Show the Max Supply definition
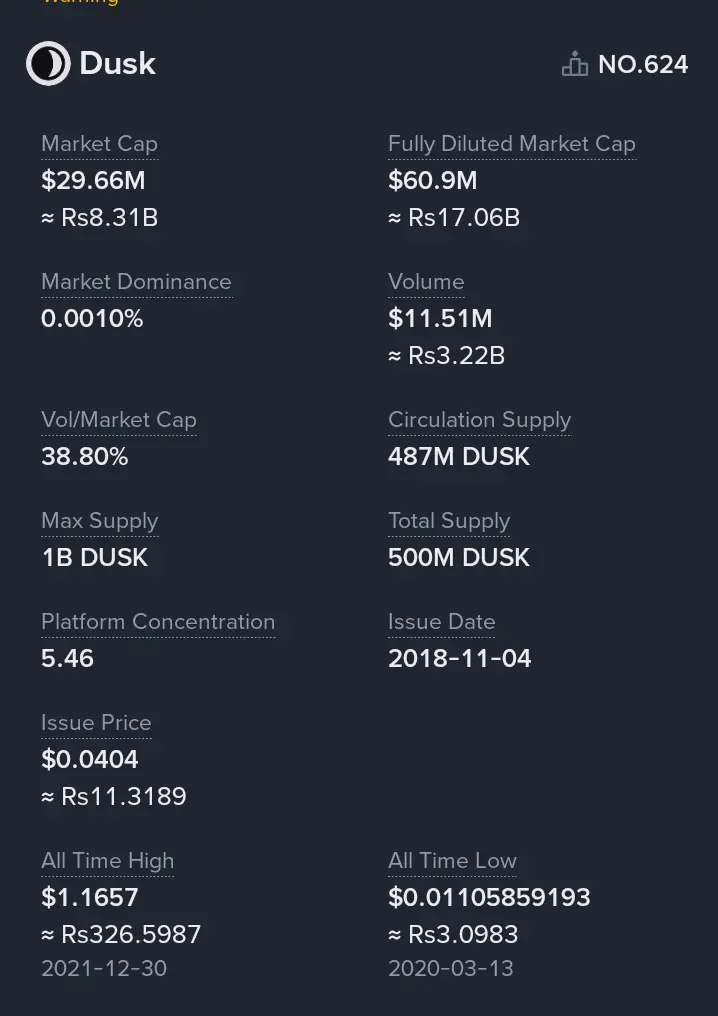Image resolution: width=718 pixels, height=1016 pixels. point(99,521)
